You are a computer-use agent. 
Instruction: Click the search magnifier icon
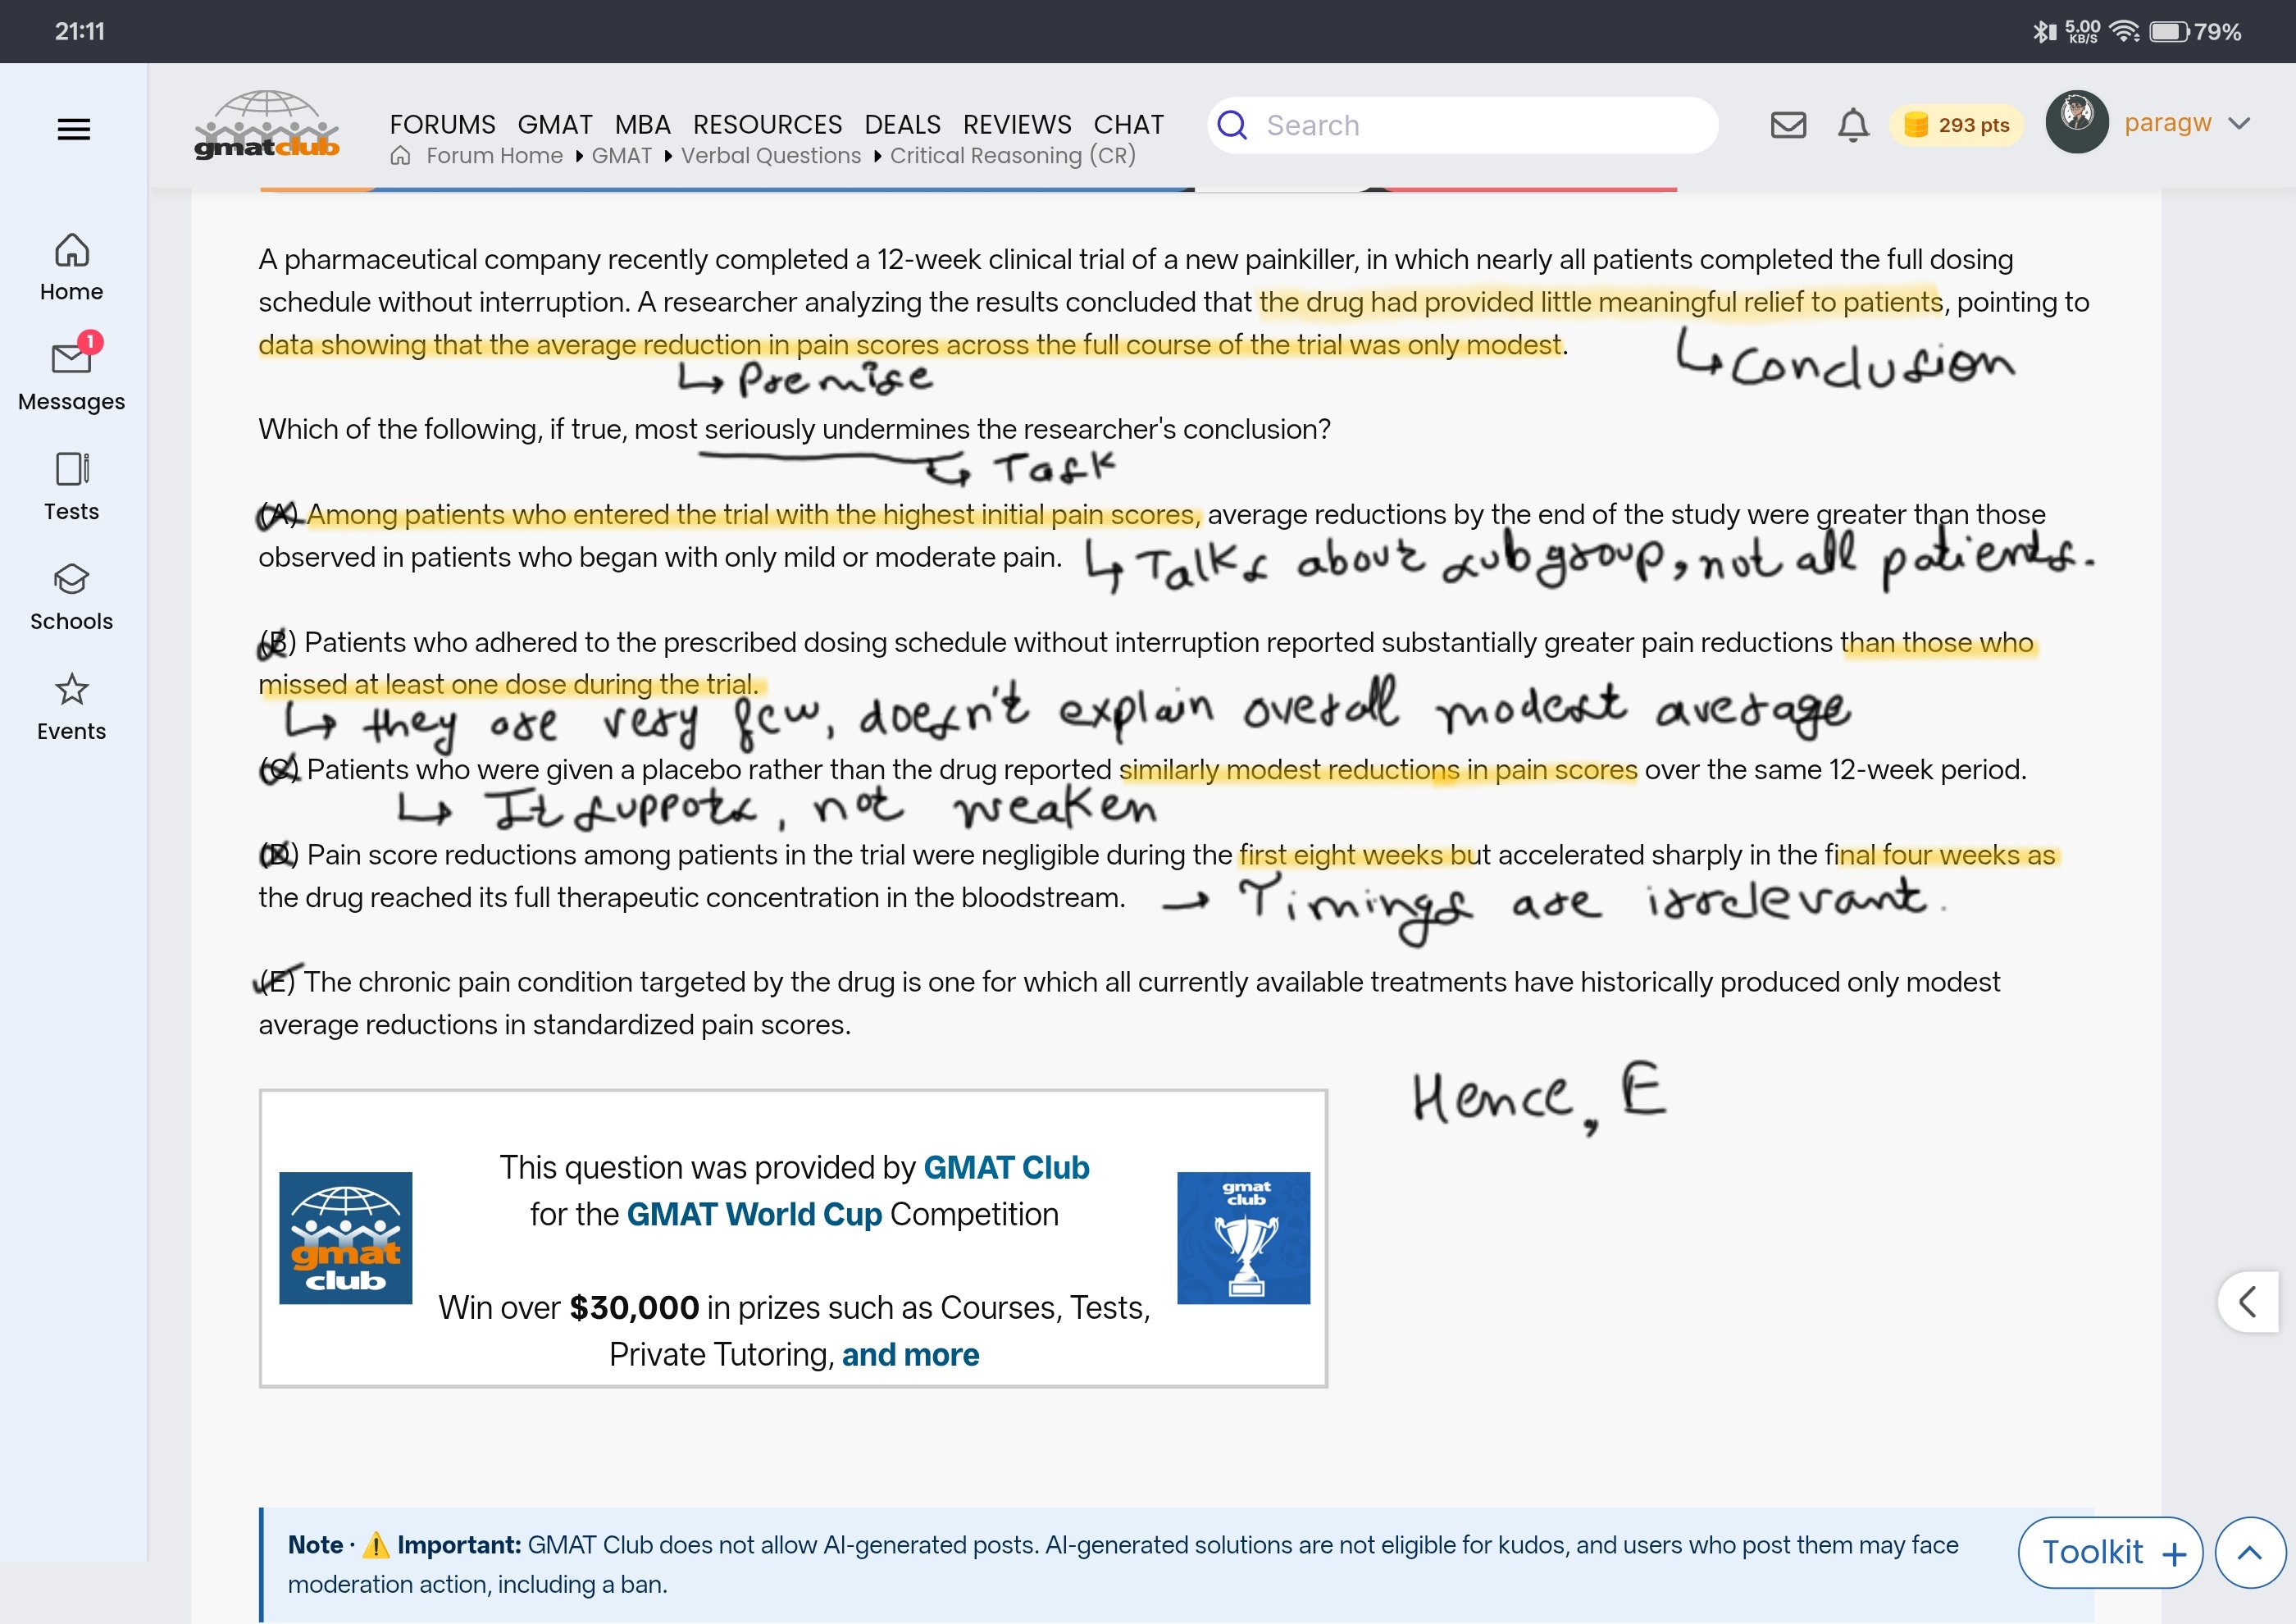tap(1232, 125)
